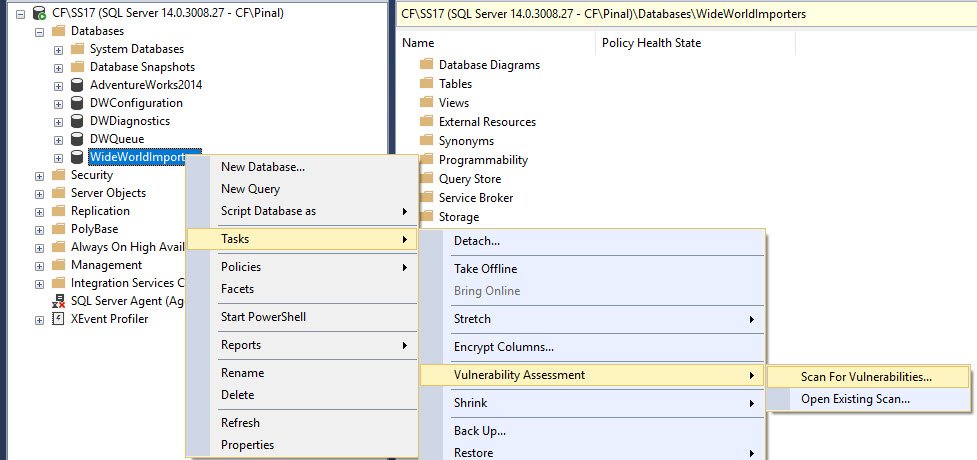Collapse the CF\SS17 server node
This screenshot has width=977, height=460.
(21, 13)
